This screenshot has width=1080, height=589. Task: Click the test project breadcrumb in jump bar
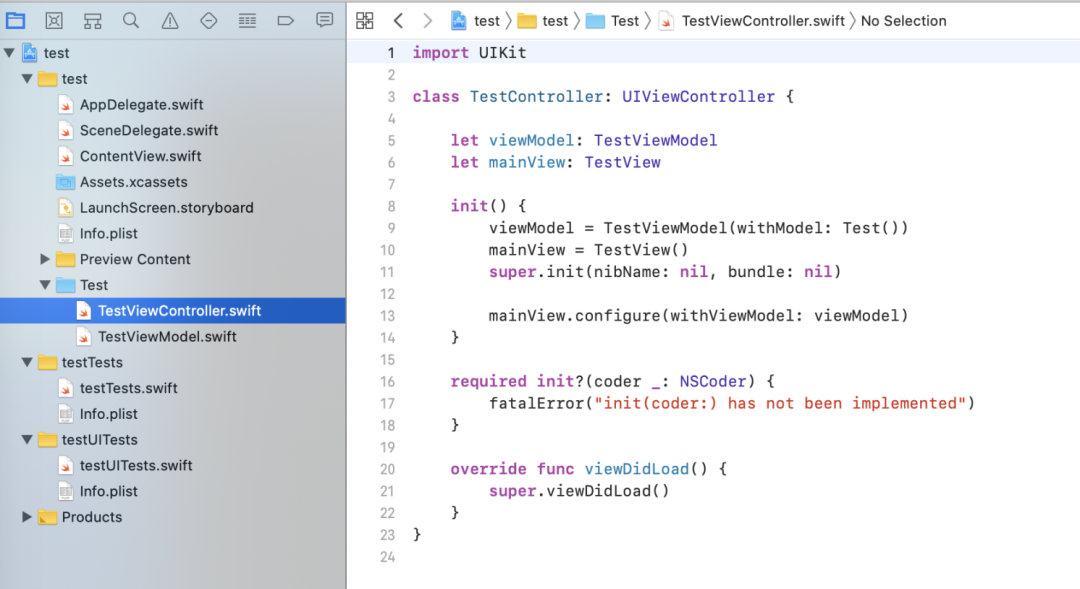[x=475, y=21]
